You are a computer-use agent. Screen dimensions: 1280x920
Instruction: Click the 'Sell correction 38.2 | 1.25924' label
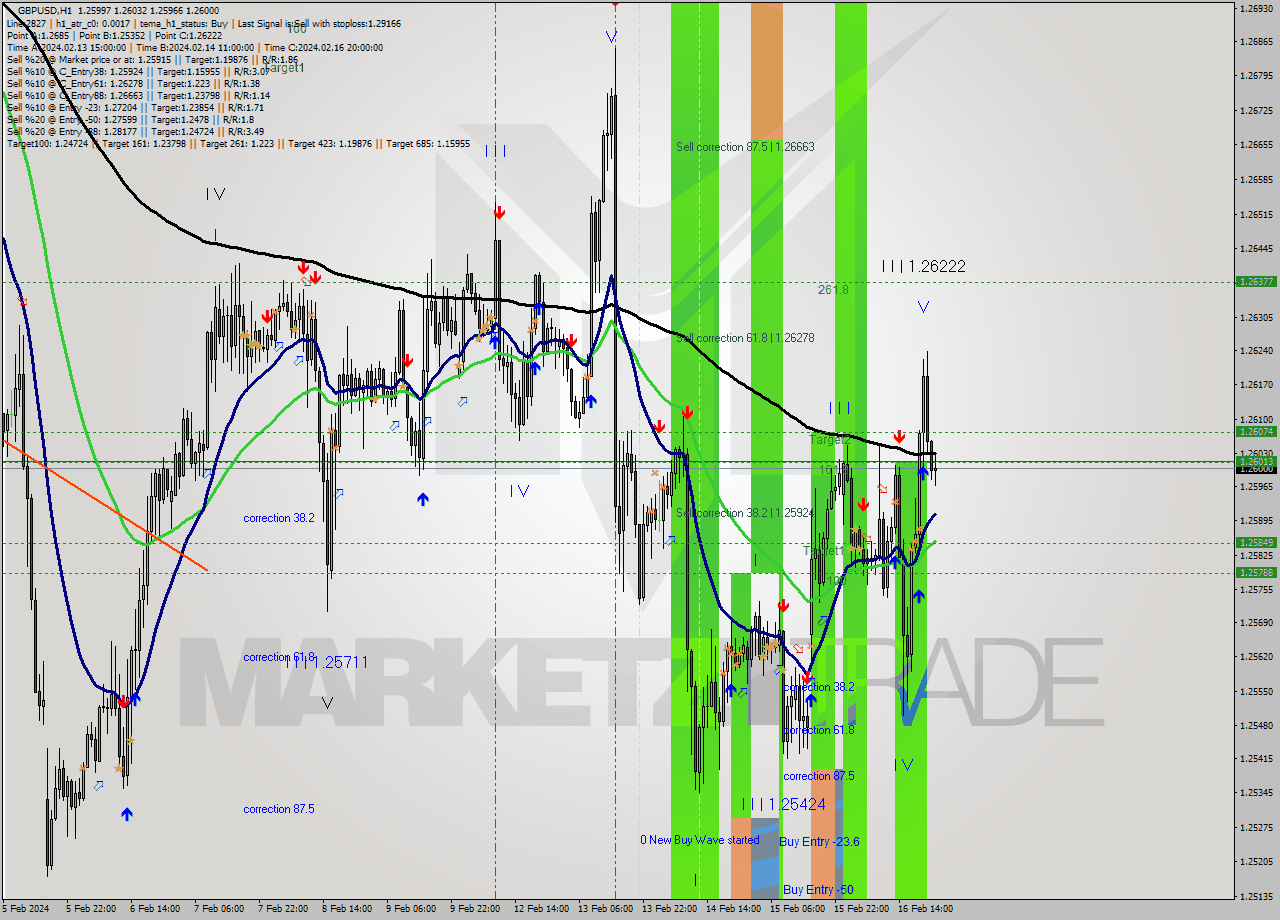point(745,513)
